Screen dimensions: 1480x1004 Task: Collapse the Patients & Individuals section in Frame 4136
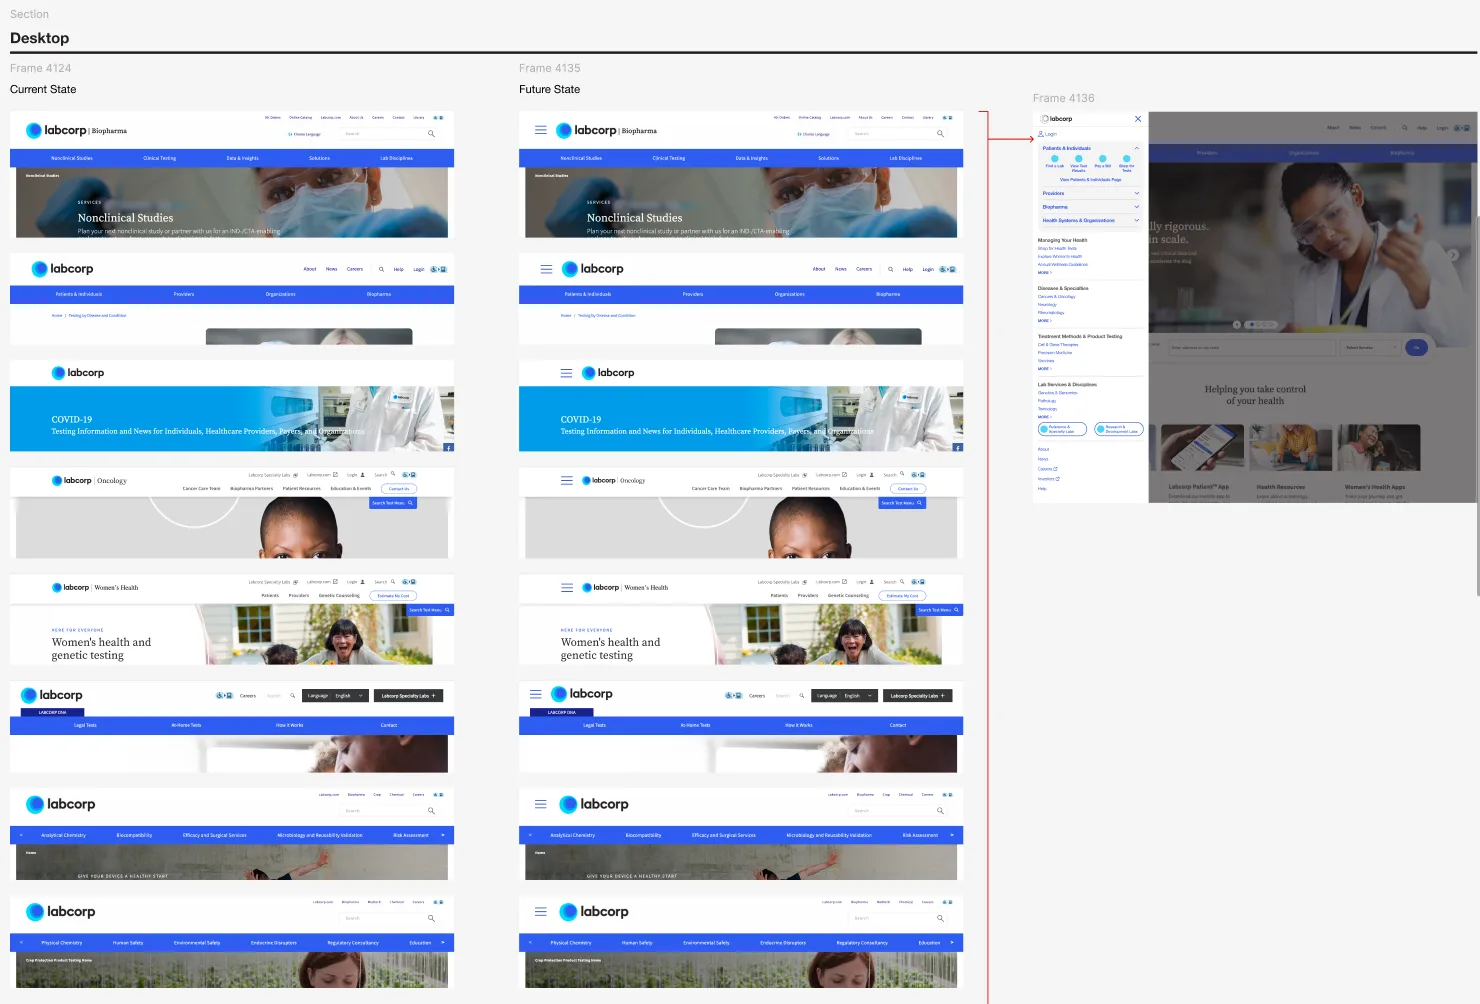(1136, 148)
